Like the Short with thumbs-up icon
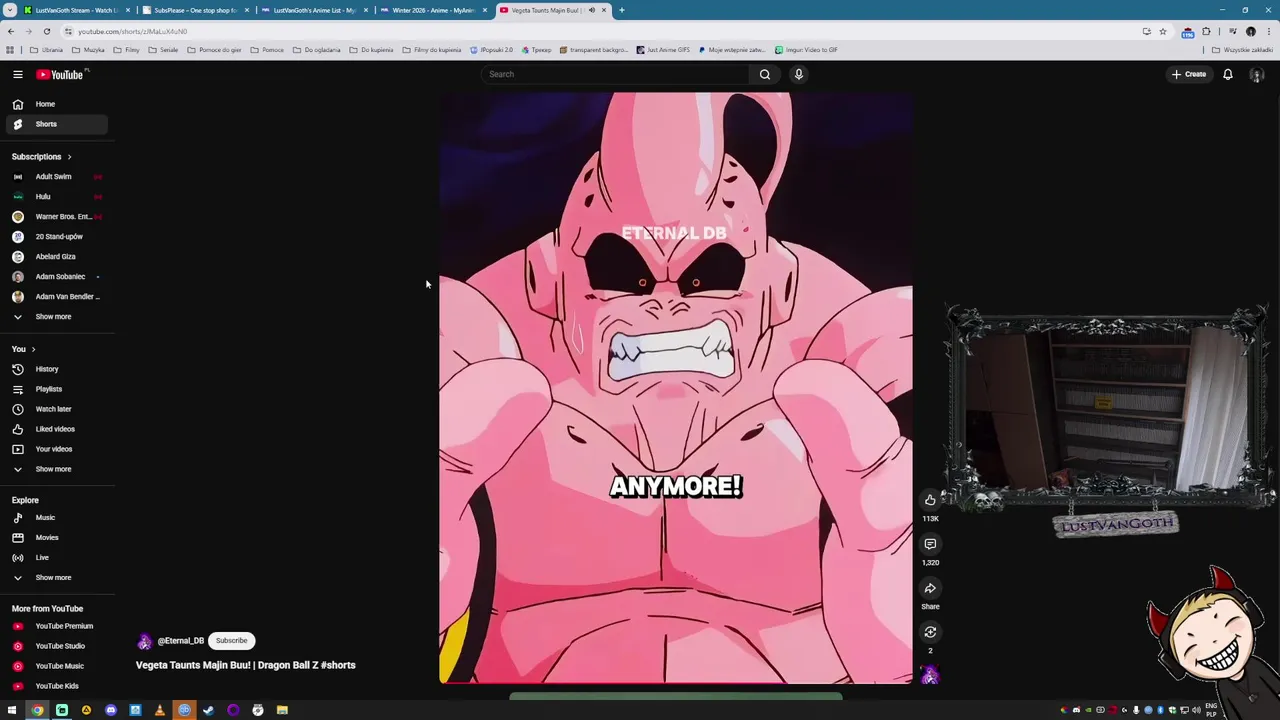 930,500
